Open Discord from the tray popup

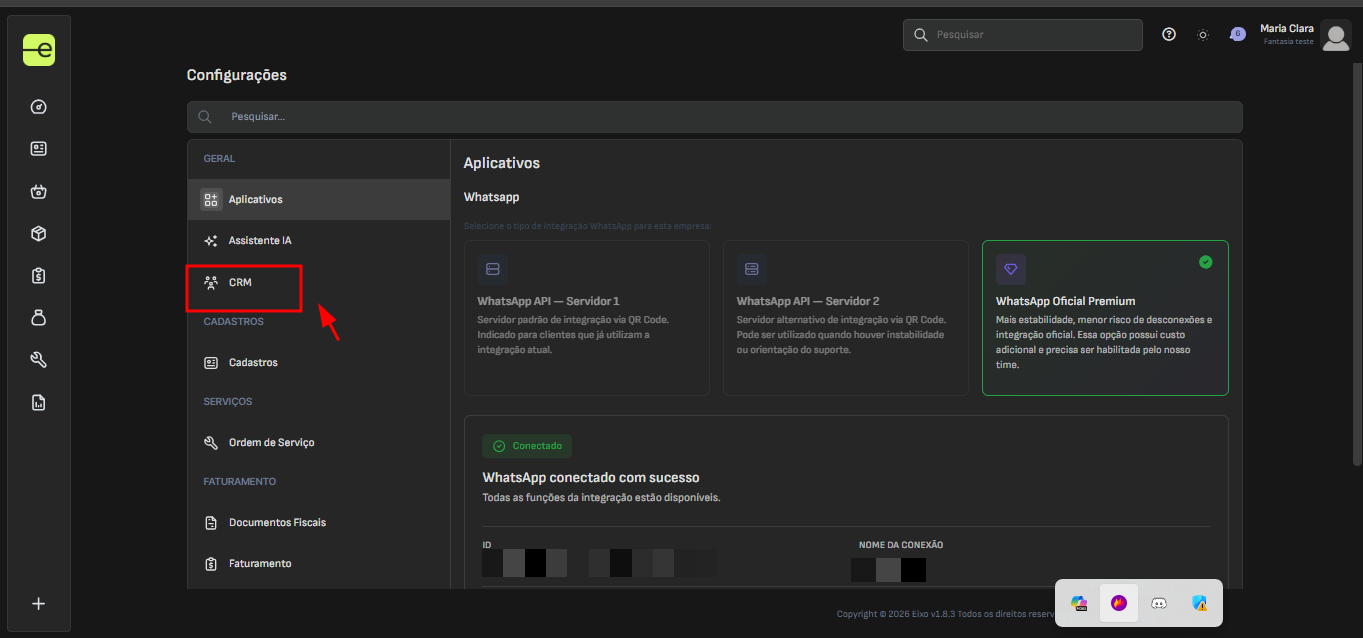(1159, 603)
